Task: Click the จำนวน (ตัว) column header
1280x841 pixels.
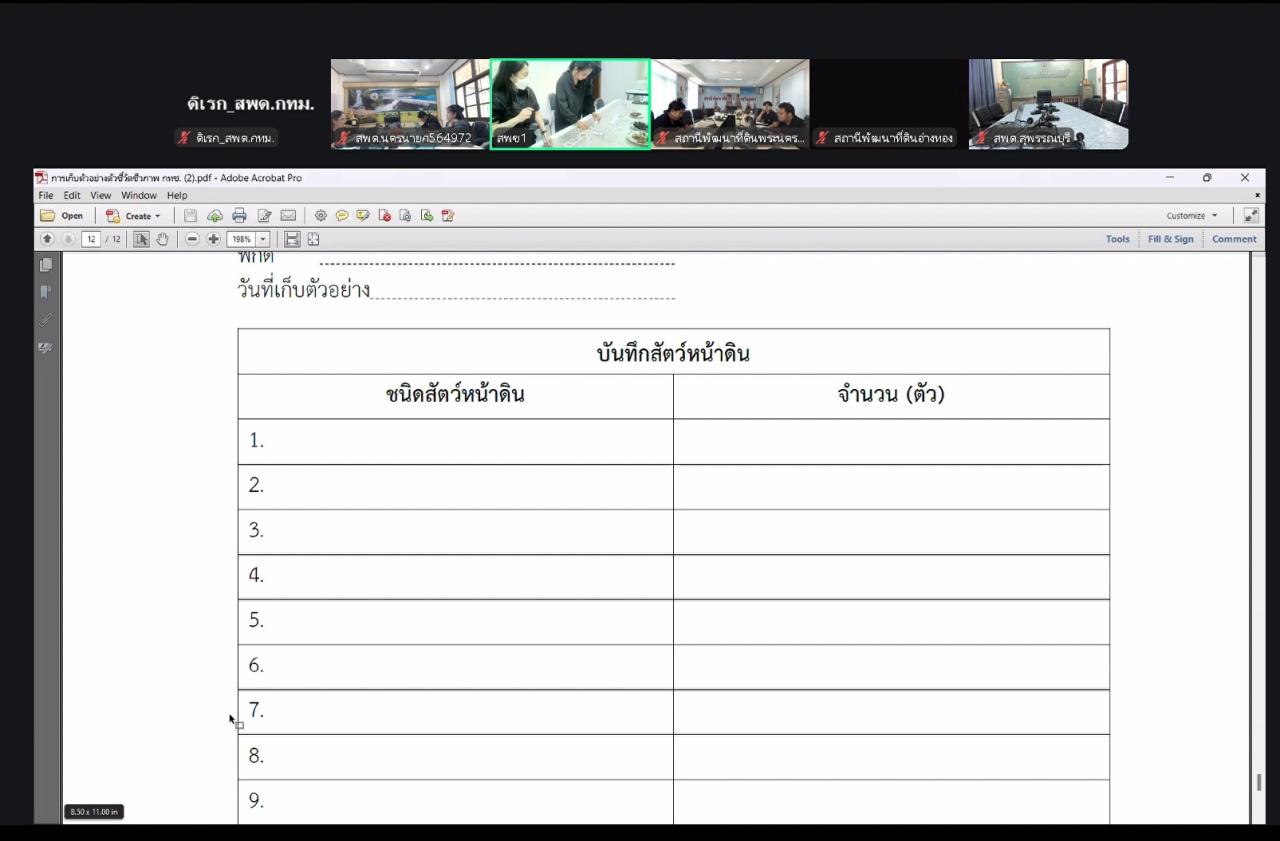Action: tap(891, 394)
